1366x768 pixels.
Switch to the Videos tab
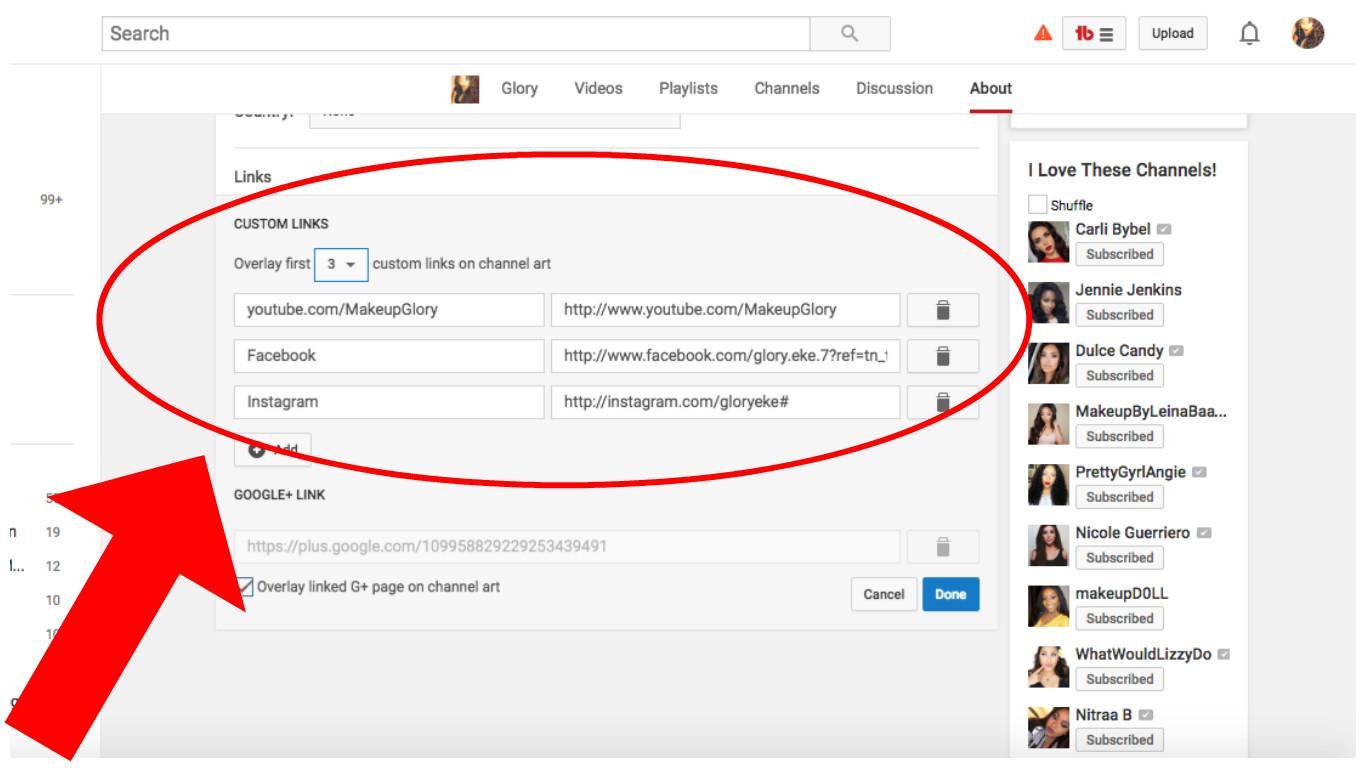[x=598, y=89]
